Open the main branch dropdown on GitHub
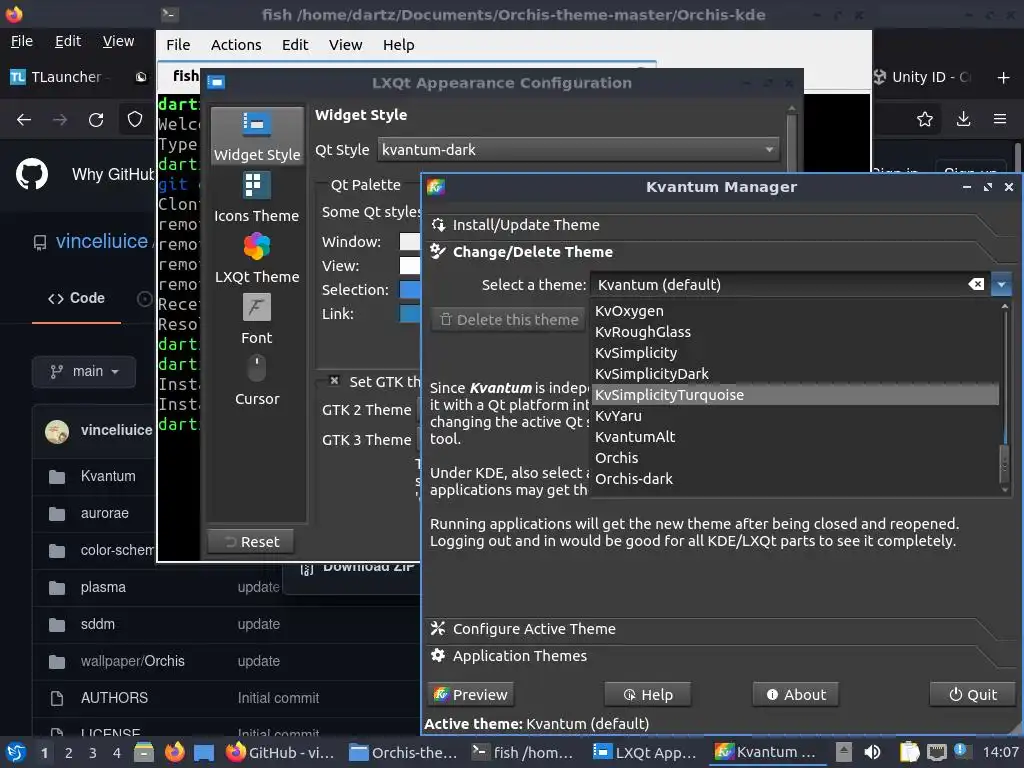This screenshot has width=1024, height=768. click(84, 372)
